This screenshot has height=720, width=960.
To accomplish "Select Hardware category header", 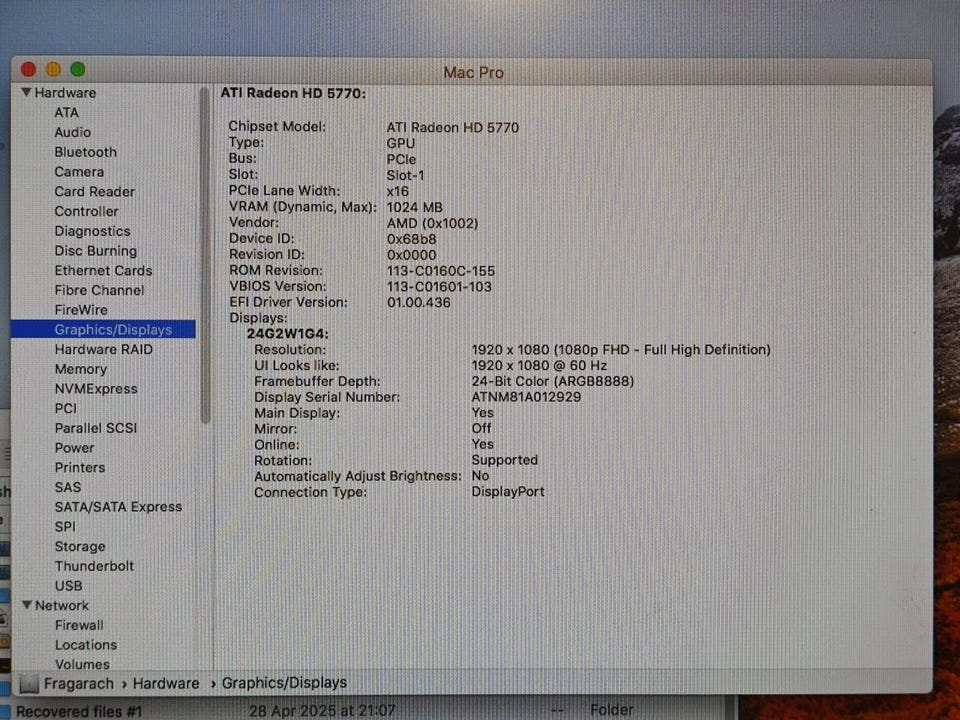I will 65,93.
